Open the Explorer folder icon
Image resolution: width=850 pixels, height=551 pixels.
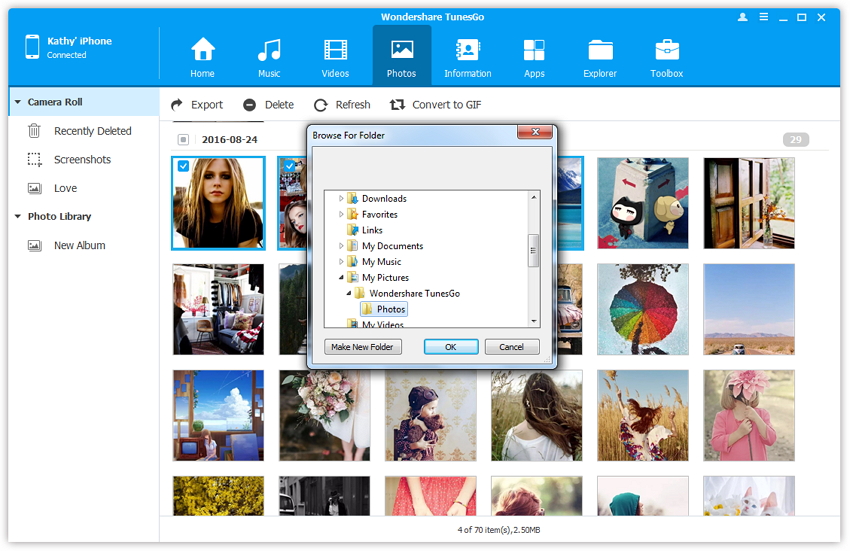pyautogui.click(x=600, y=50)
